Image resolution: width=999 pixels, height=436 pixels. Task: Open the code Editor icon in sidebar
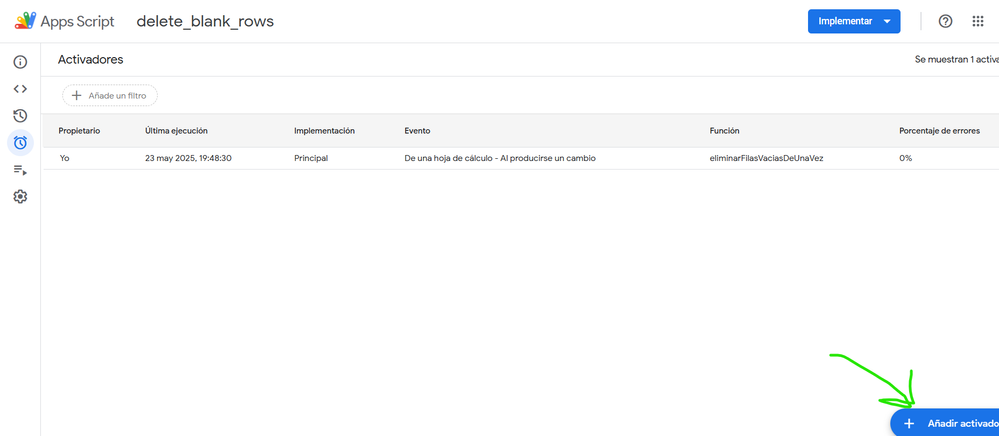coord(20,89)
